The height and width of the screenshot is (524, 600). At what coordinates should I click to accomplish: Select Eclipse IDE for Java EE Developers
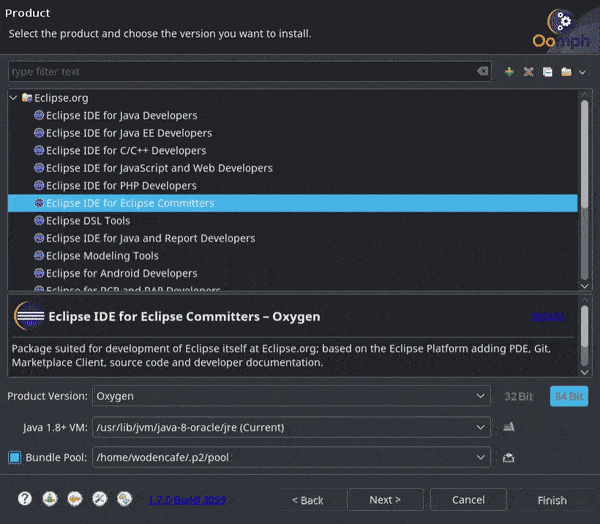(129, 133)
